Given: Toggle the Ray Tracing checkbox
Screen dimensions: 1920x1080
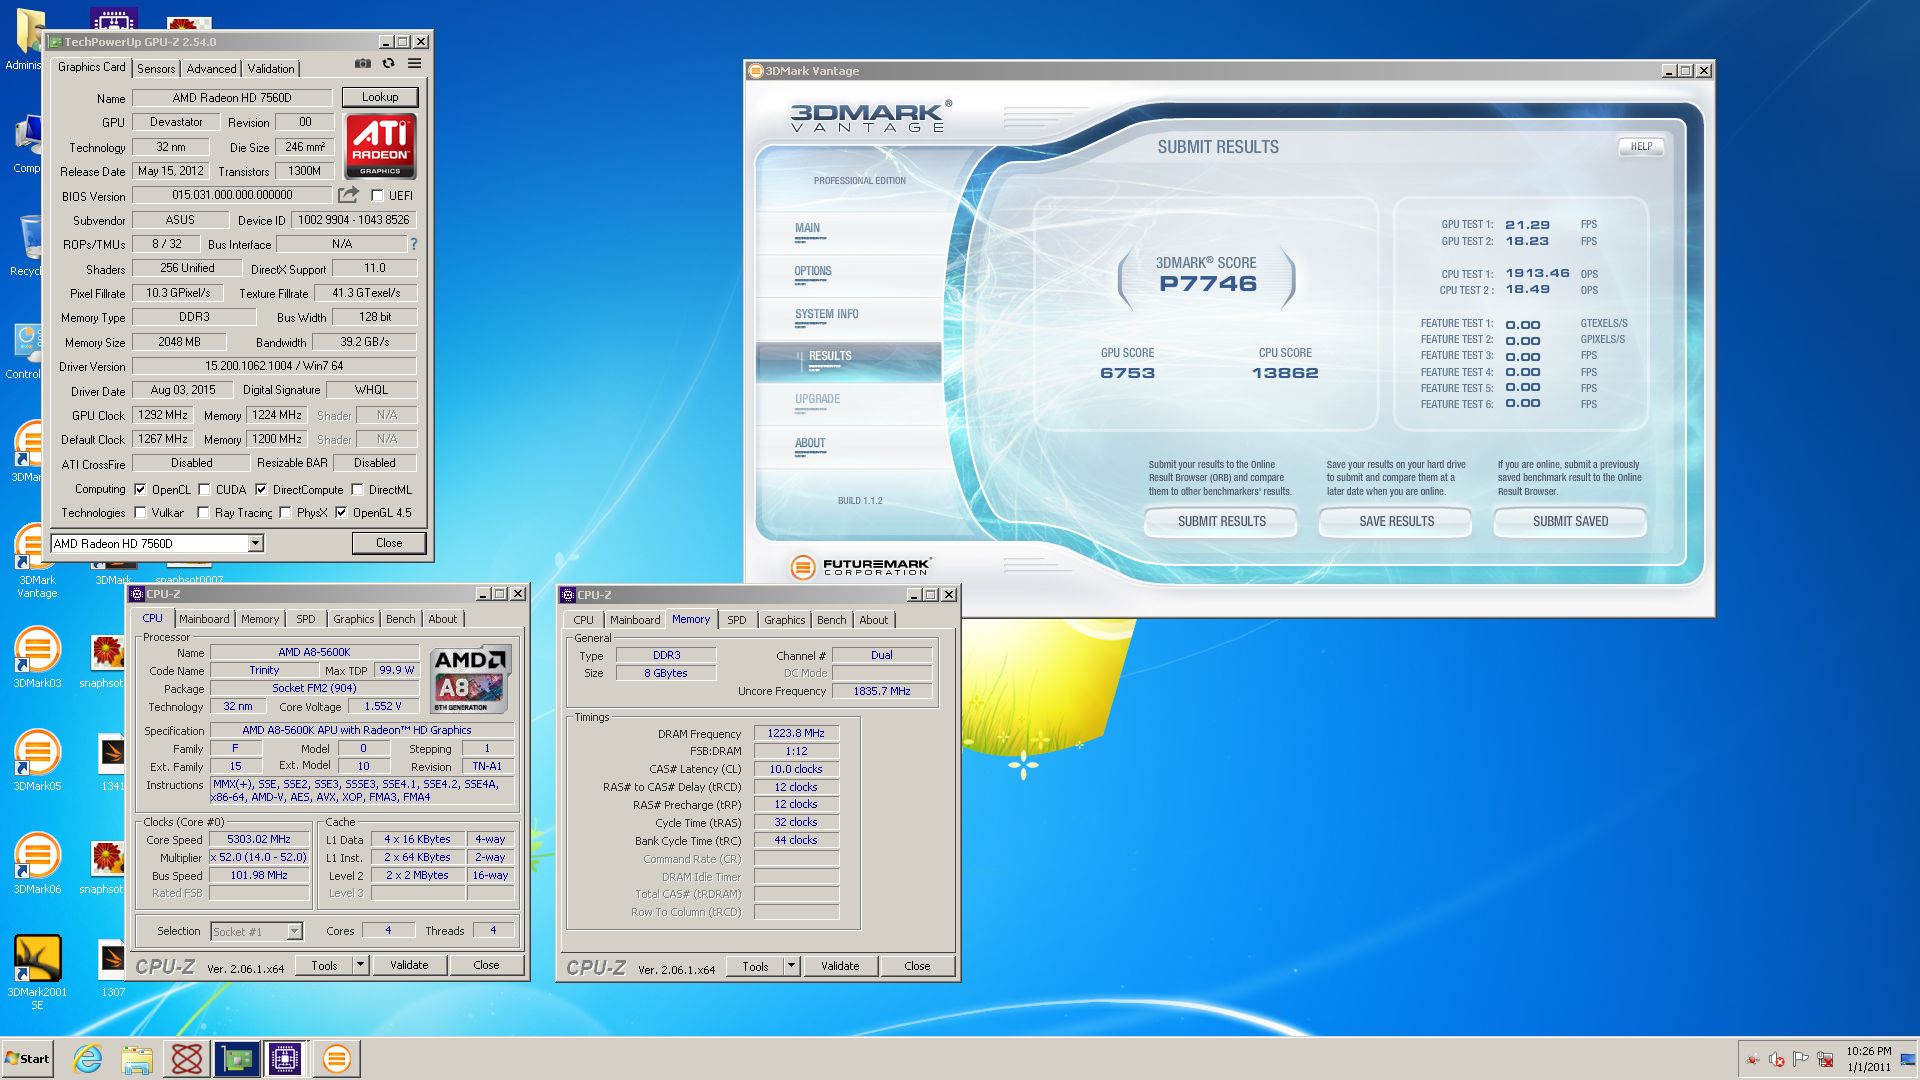Looking at the screenshot, I should 204,513.
